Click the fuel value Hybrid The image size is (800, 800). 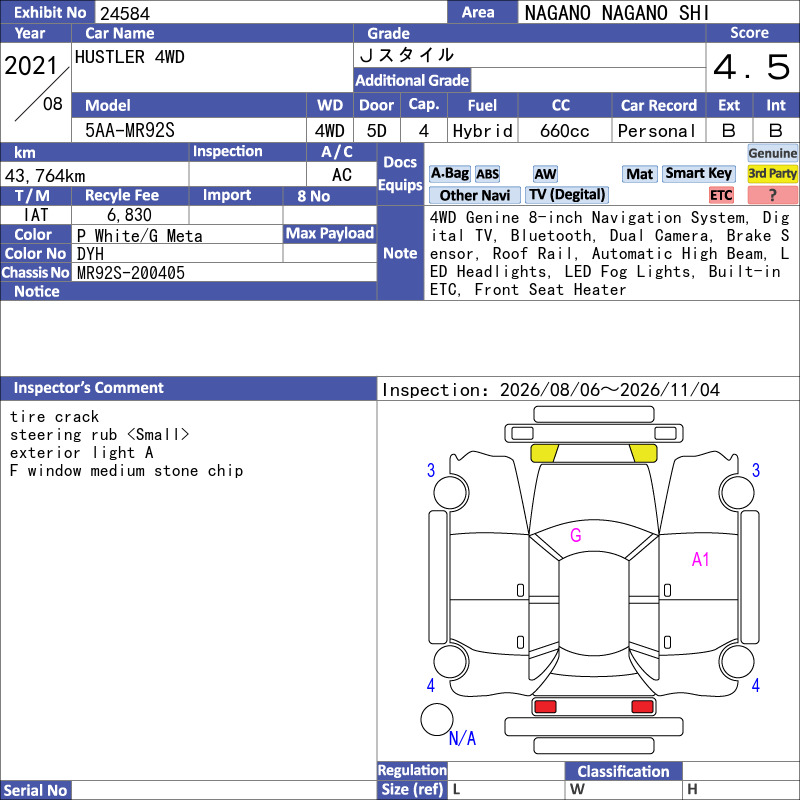point(483,131)
